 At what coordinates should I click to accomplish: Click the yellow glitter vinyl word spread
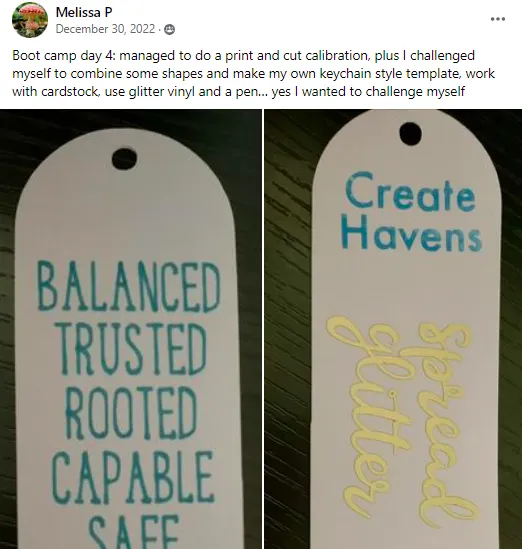(444, 424)
